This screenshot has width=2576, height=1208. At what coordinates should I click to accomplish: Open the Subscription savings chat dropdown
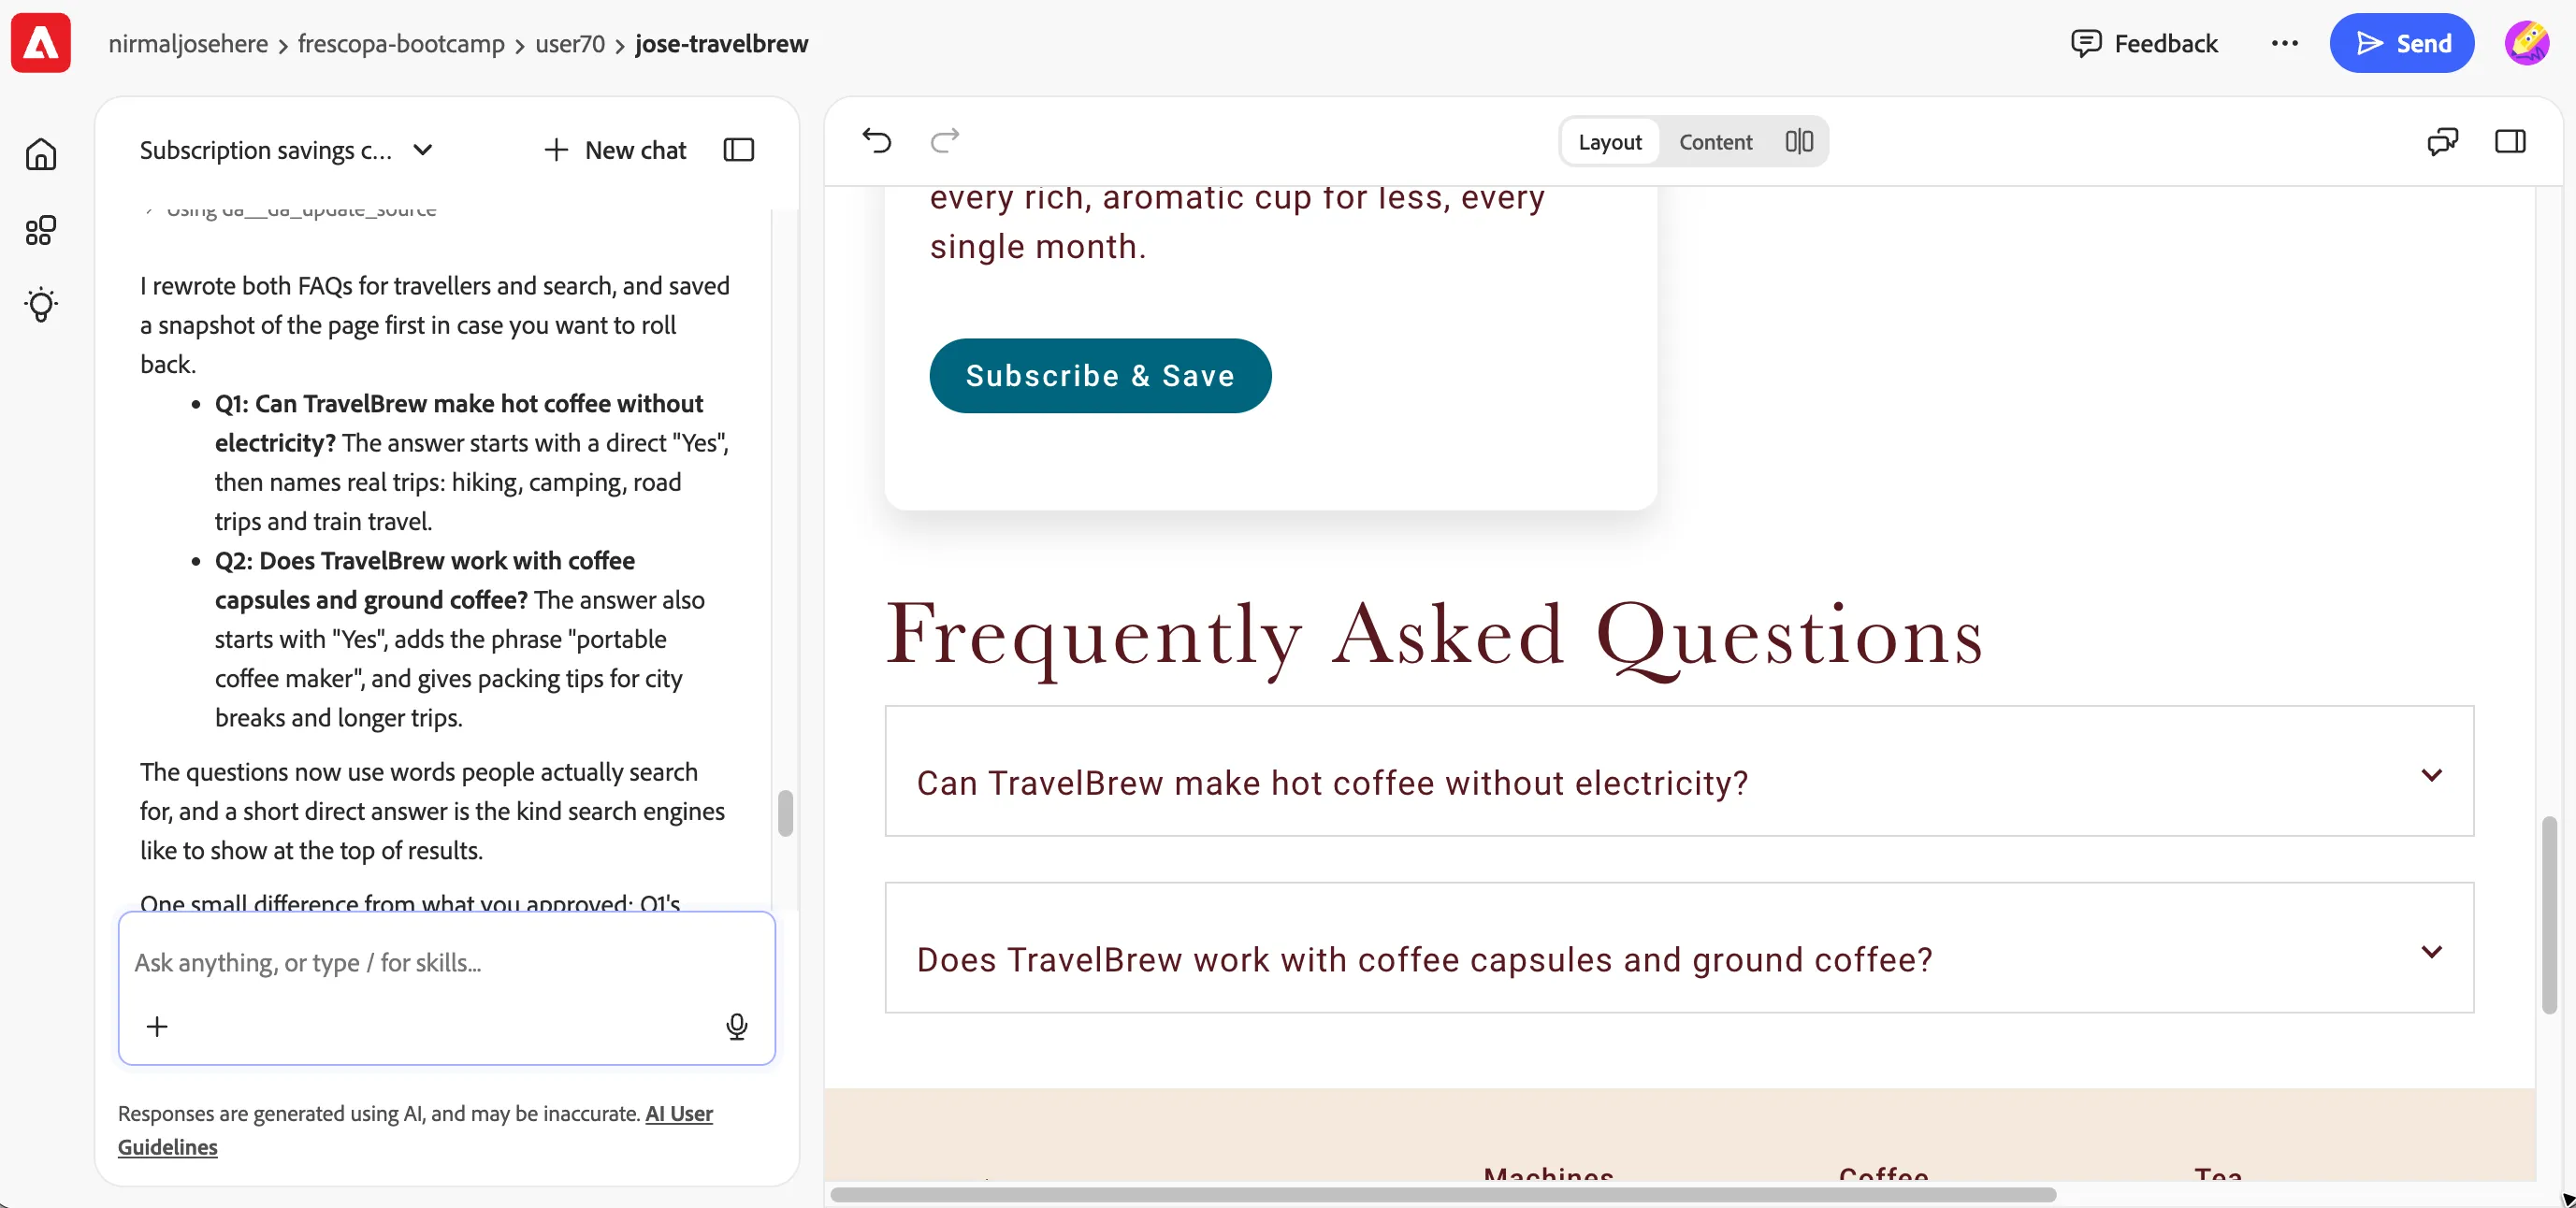(x=286, y=150)
